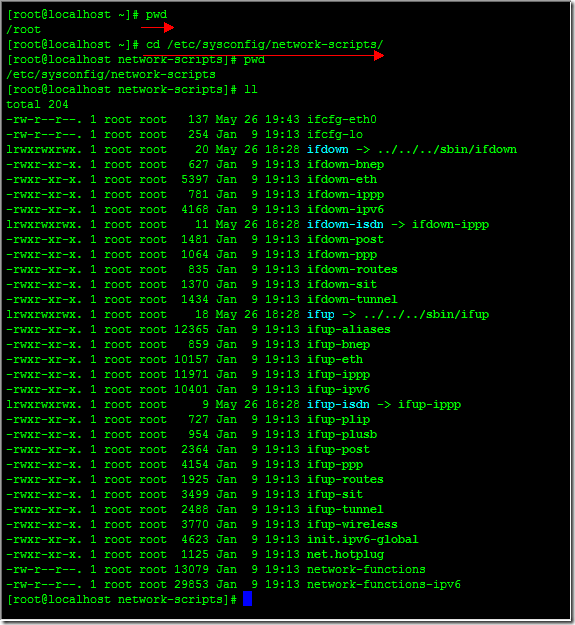Select the ifup-plip file name

[338, 420]
